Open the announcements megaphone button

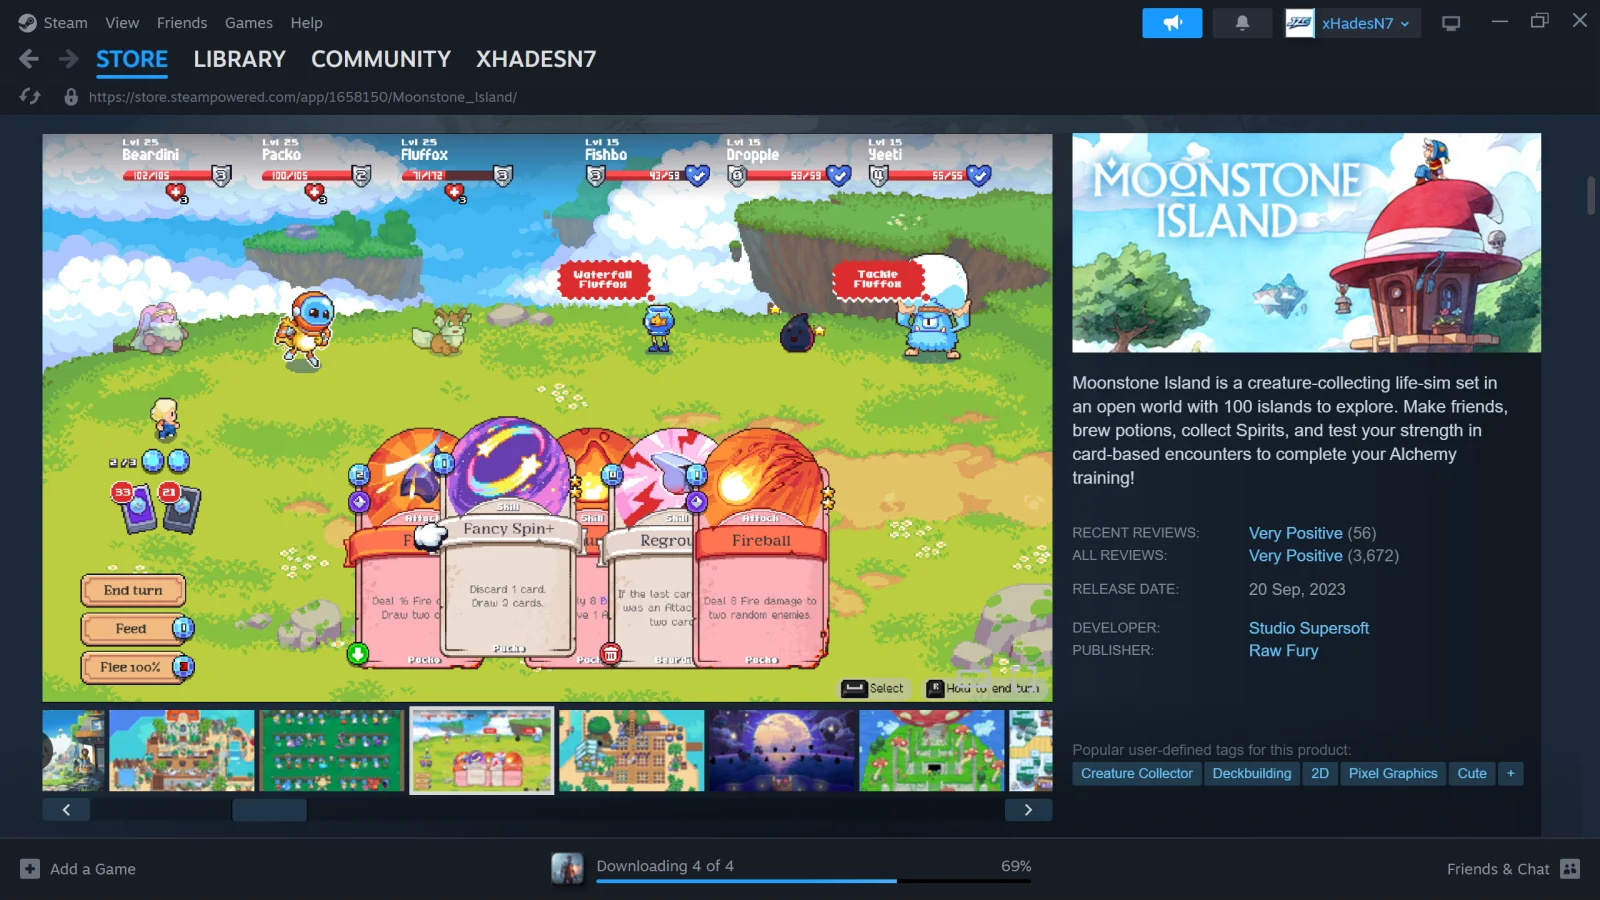(1172, 23)
